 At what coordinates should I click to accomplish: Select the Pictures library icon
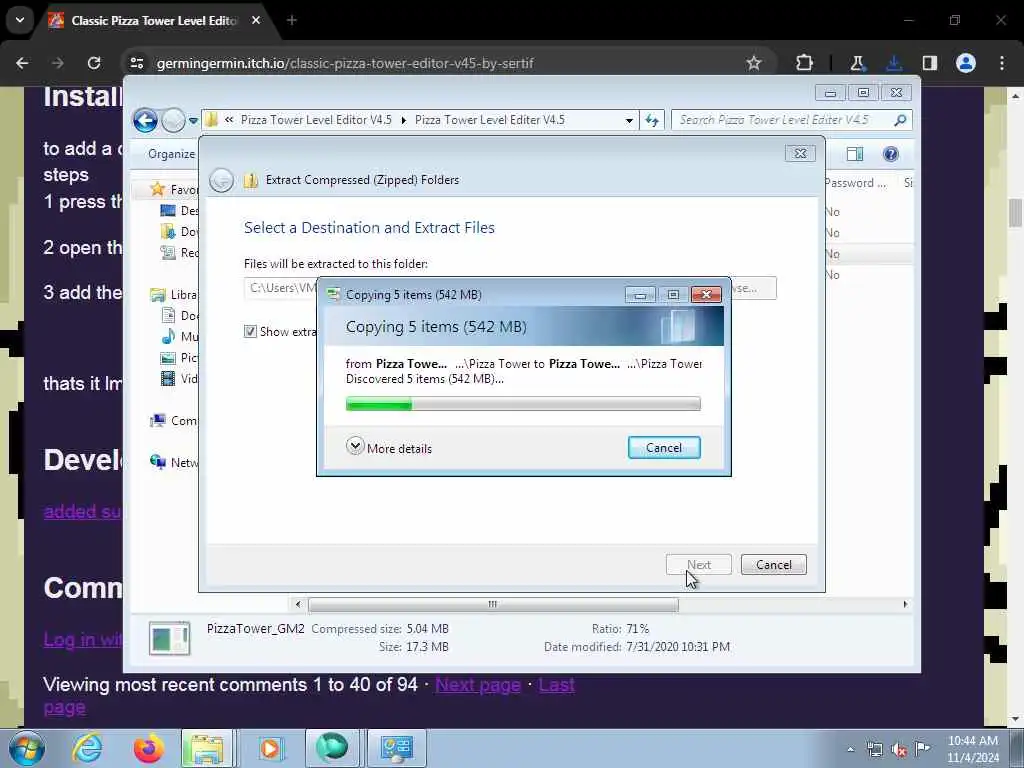coord(168,358)
